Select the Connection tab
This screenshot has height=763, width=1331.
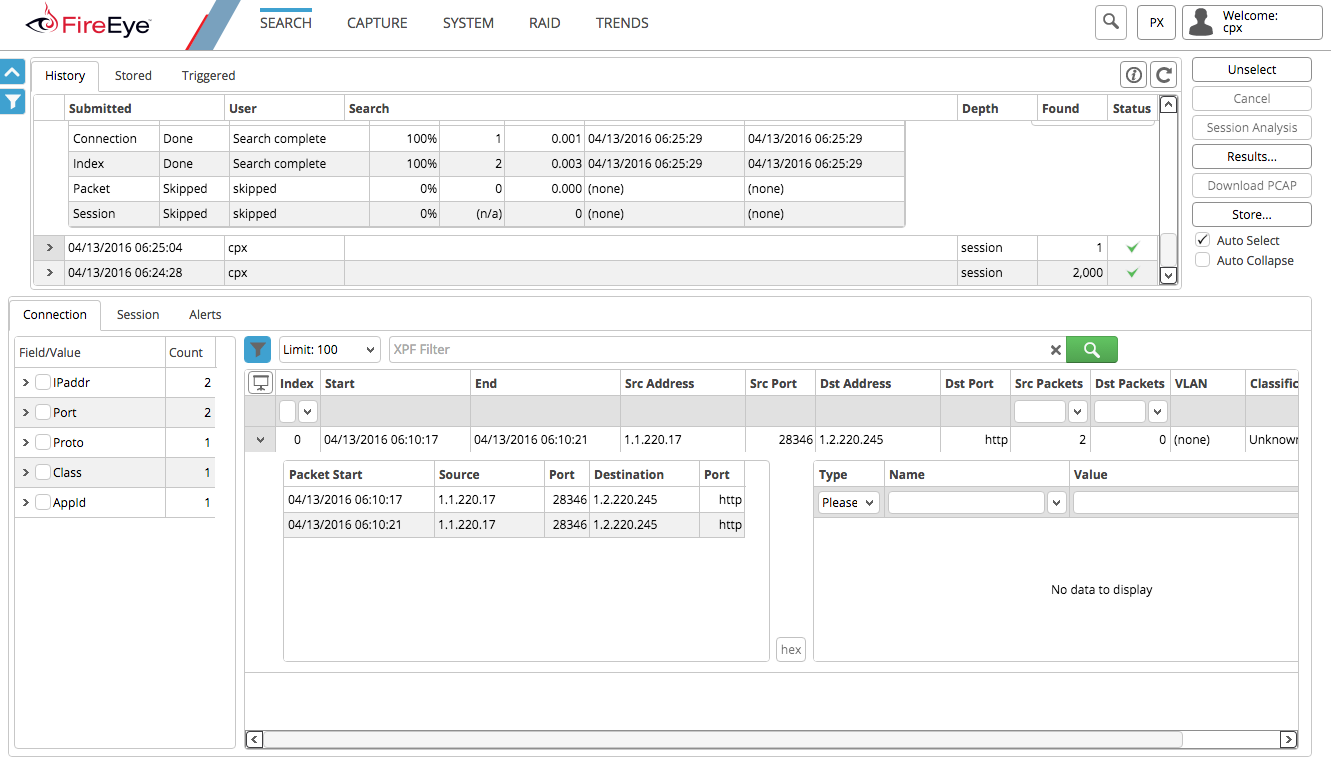[55, 314]
